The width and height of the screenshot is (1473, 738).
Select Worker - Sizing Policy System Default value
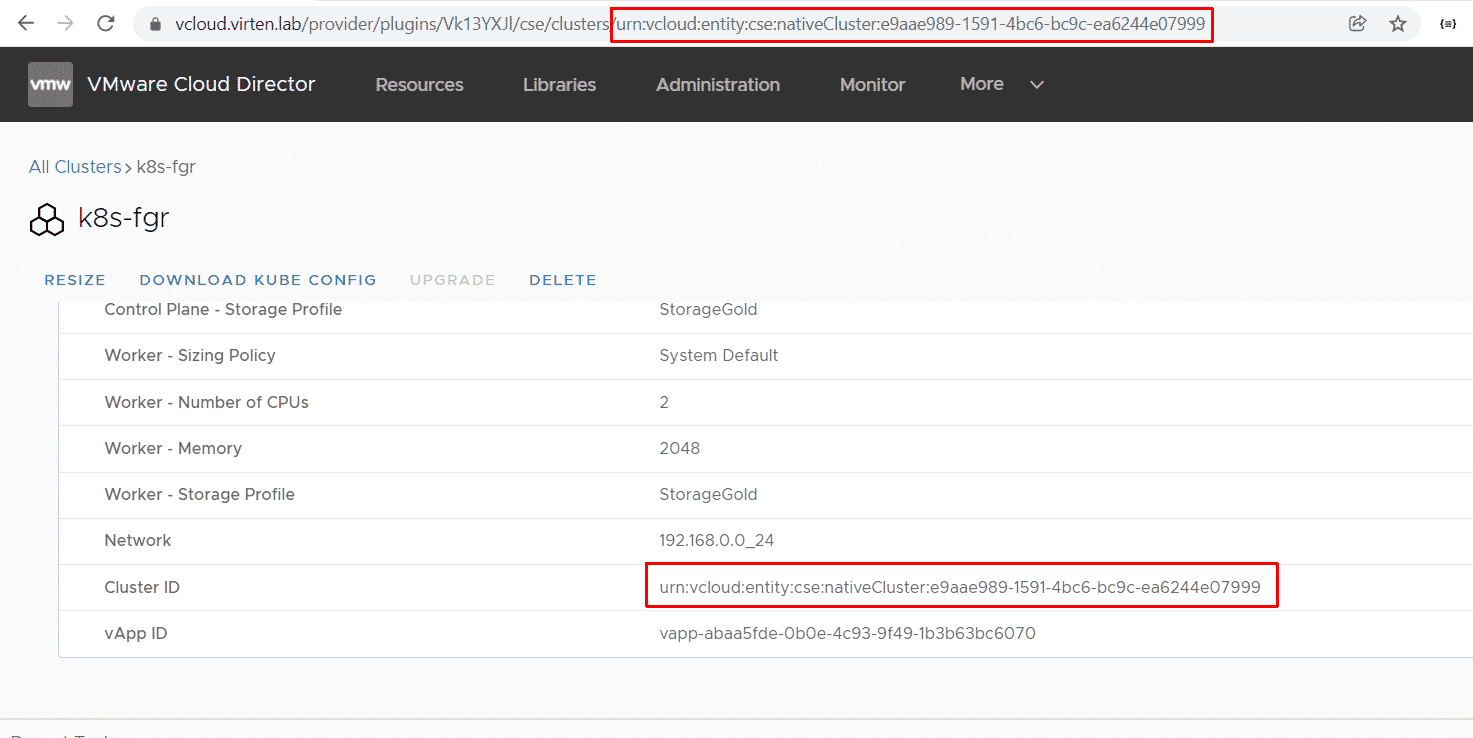[x=719, y=355]
